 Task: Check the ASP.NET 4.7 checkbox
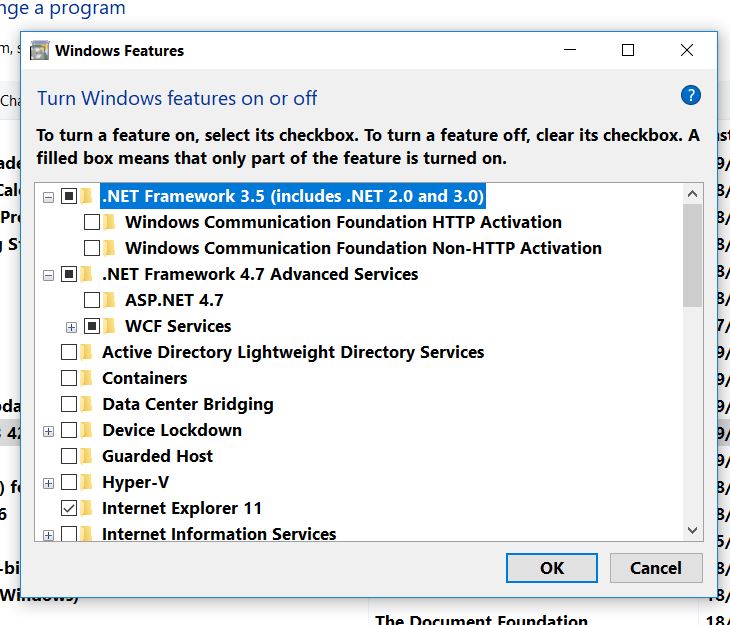pos(92,300)
